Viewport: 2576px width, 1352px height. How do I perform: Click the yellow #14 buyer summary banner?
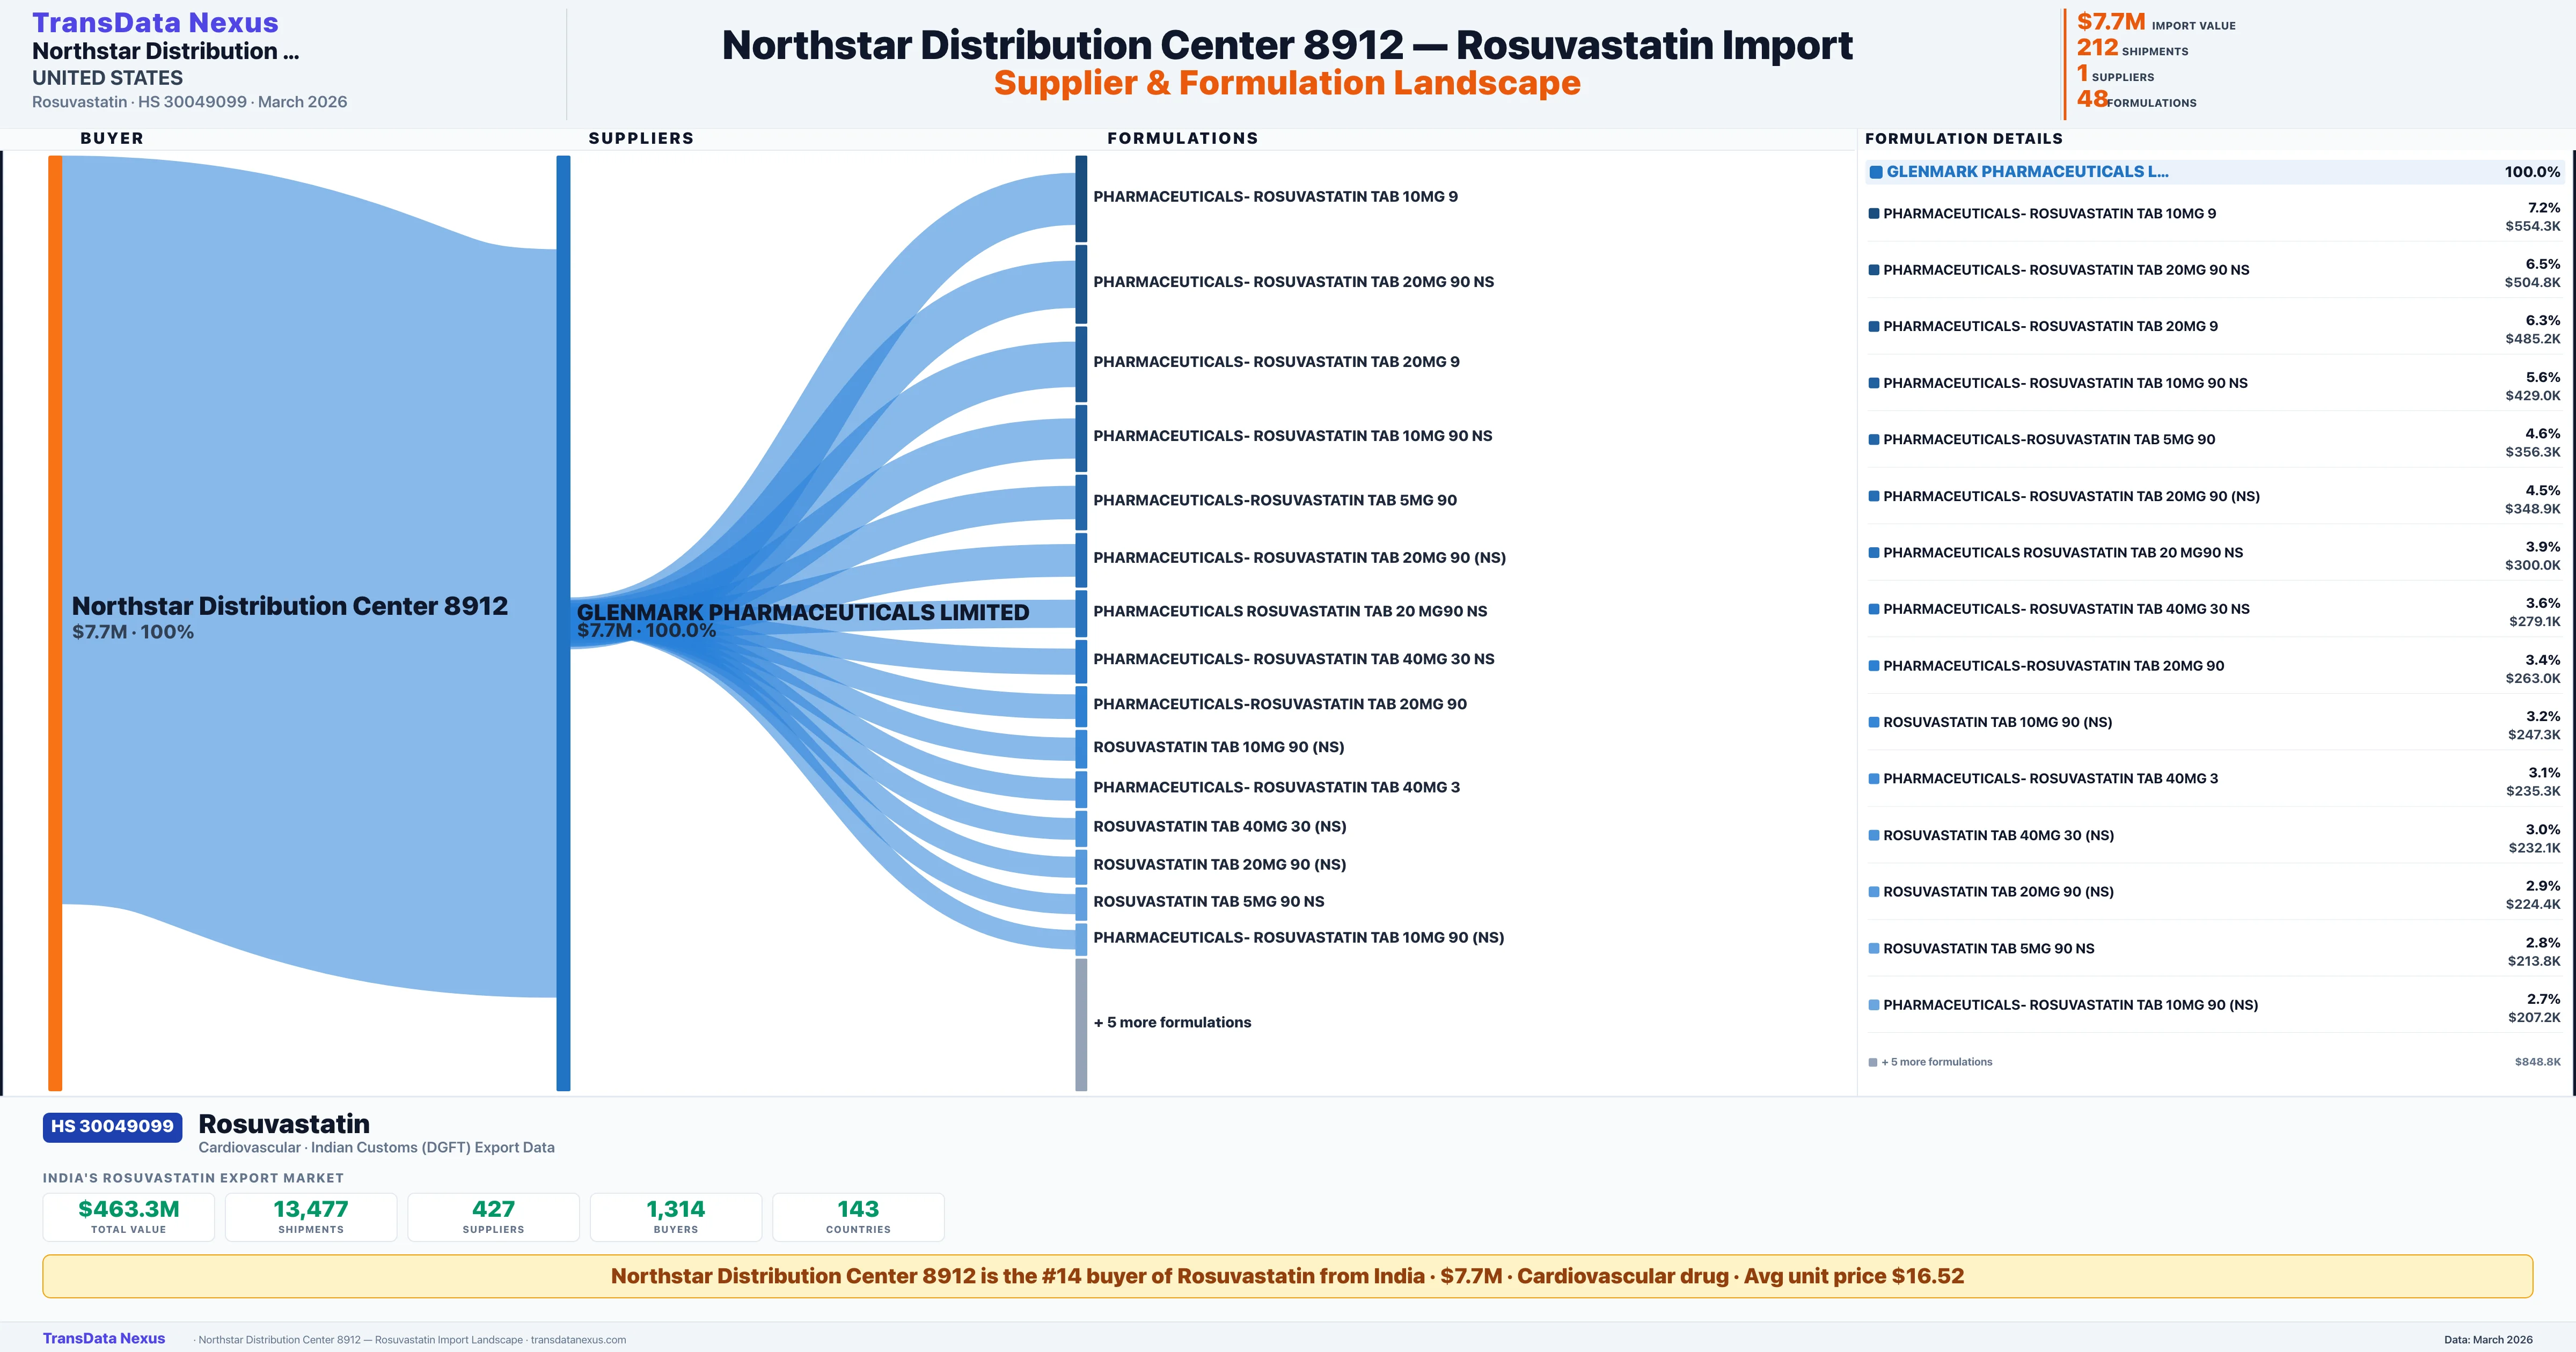[1287, 1276]
